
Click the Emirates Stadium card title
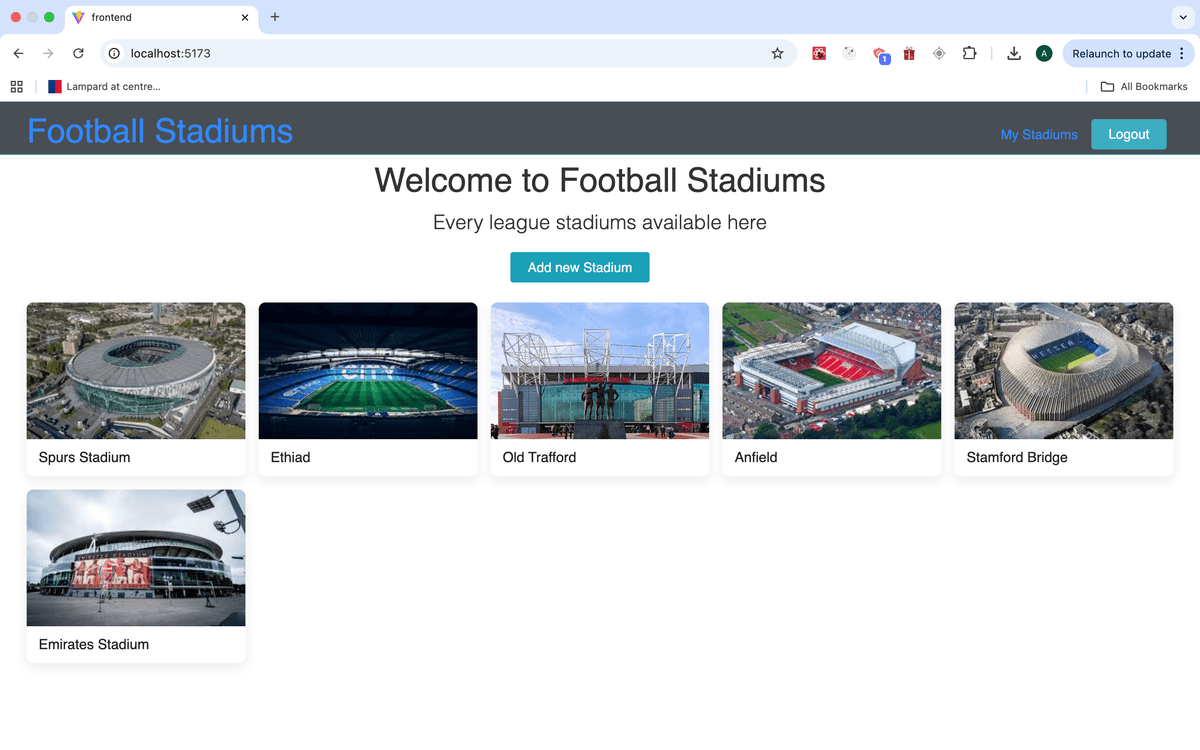click(94, 644)
